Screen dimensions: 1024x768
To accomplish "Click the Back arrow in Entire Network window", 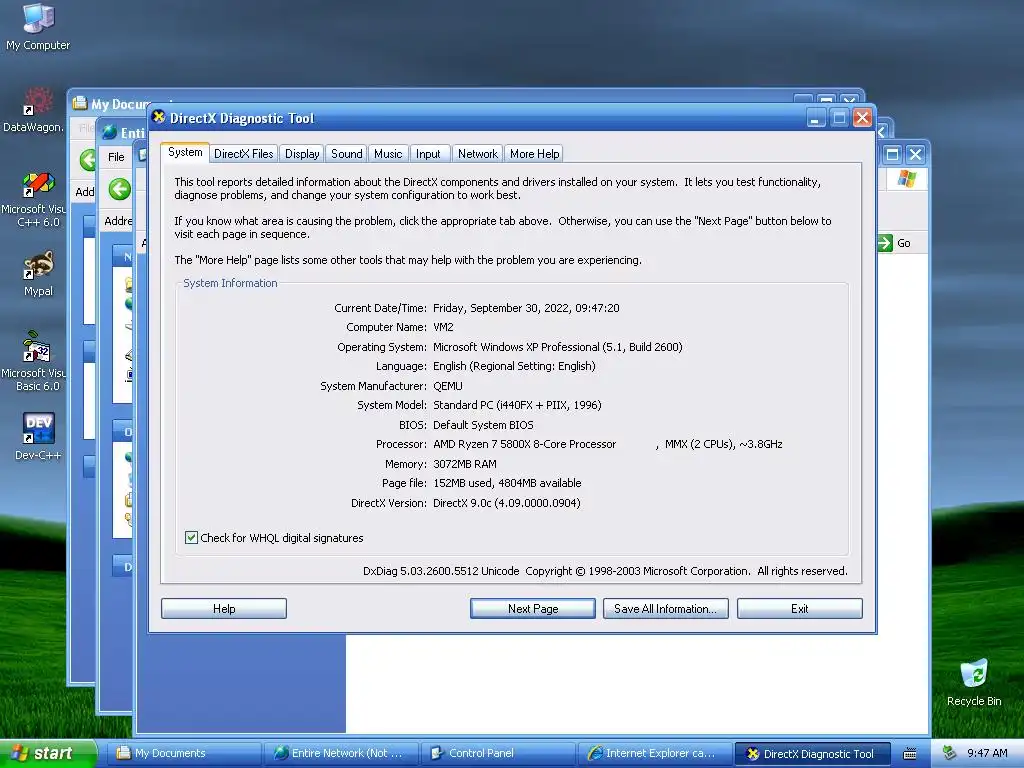I will pyautogui.click(x=120, y=189).
